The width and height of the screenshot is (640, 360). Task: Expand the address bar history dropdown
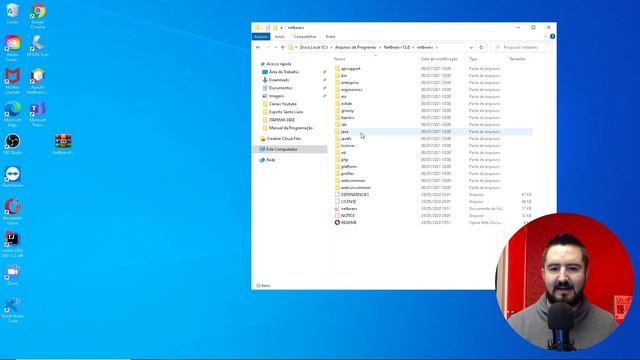pos(471,47)
